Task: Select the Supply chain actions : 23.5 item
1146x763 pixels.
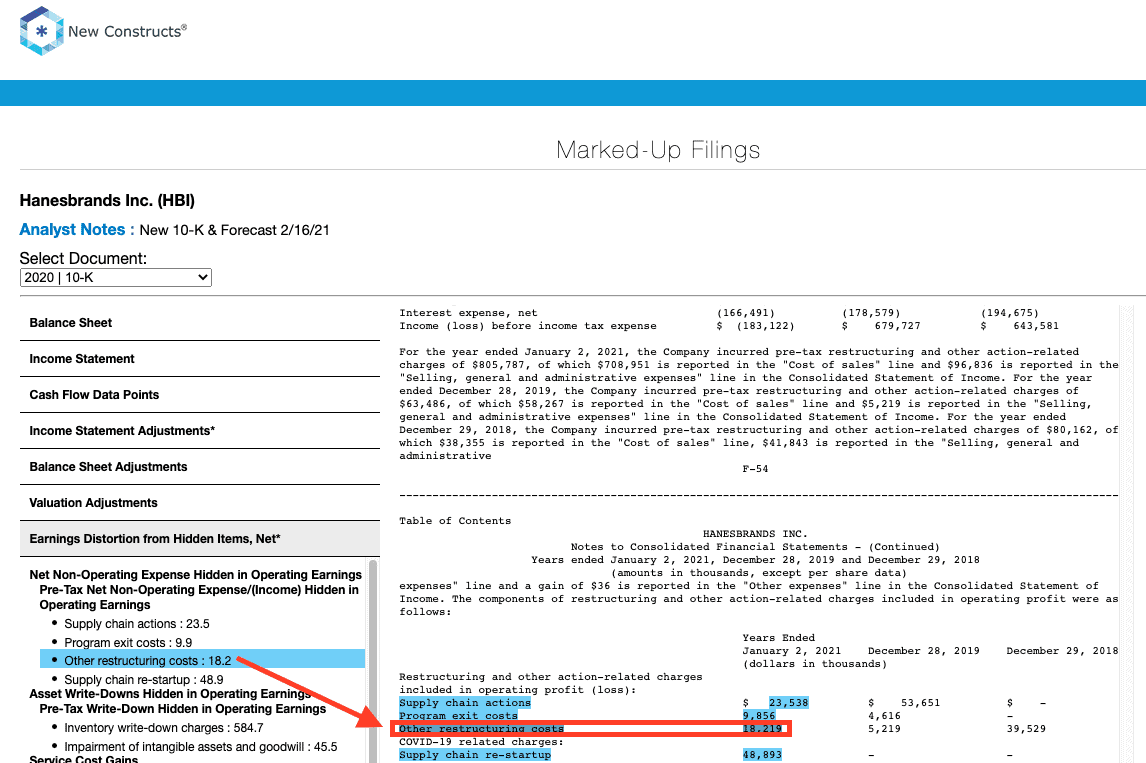Action: pyautogui.click(x=137, y=624)
